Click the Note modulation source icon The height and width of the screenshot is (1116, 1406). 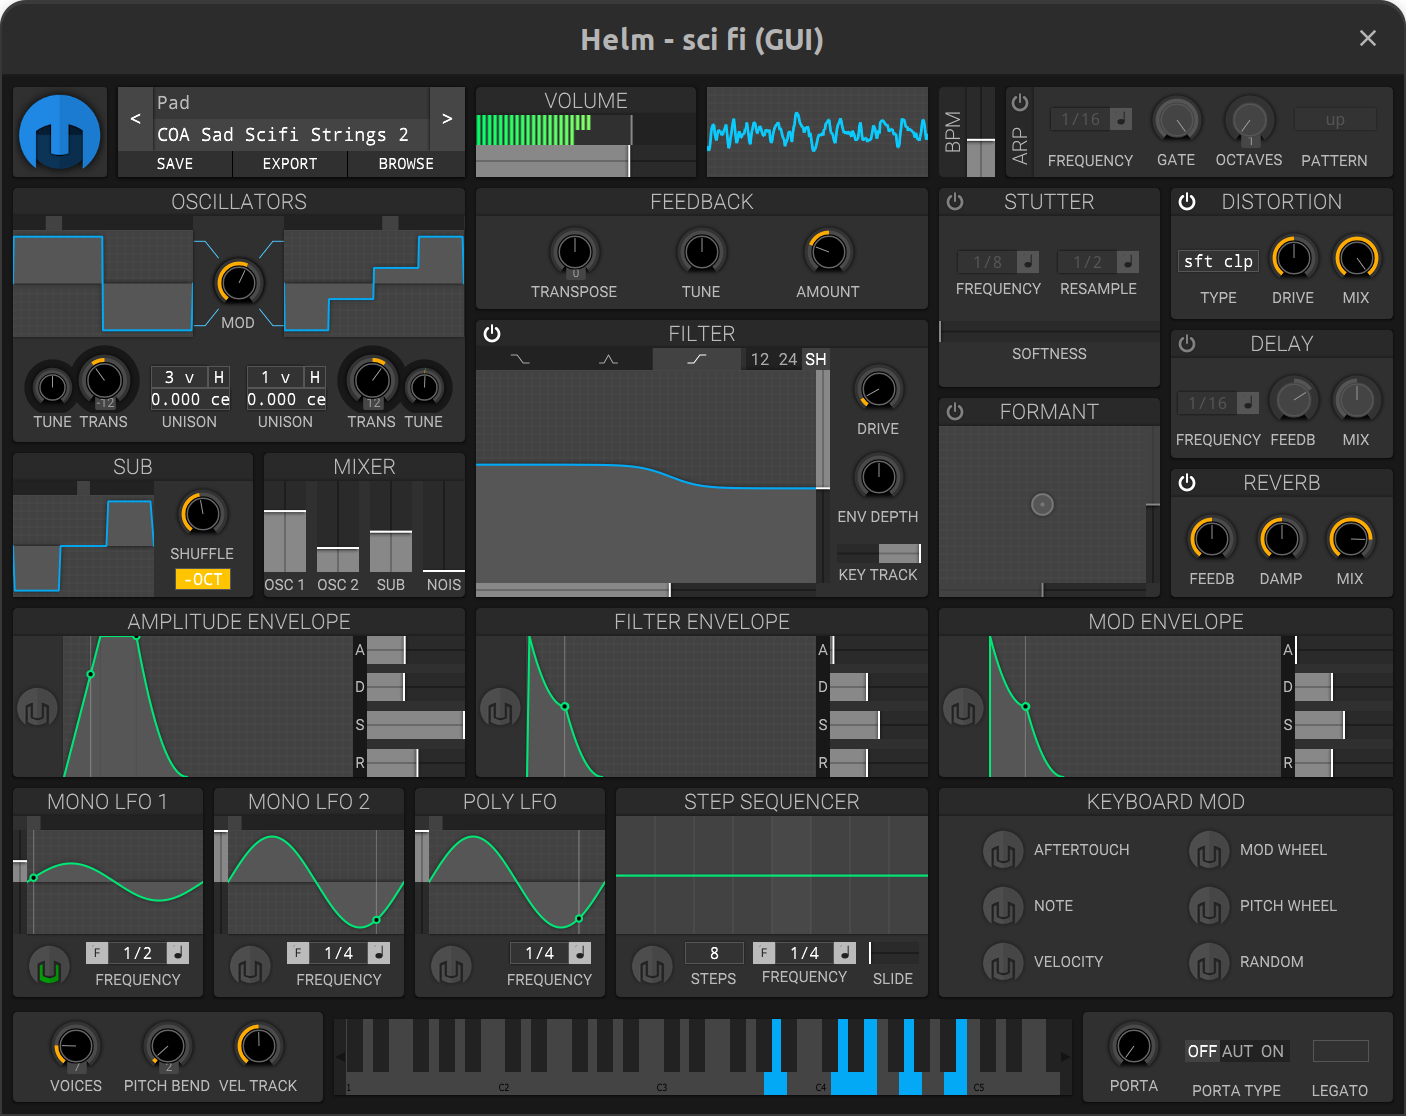coord(1003,907)
